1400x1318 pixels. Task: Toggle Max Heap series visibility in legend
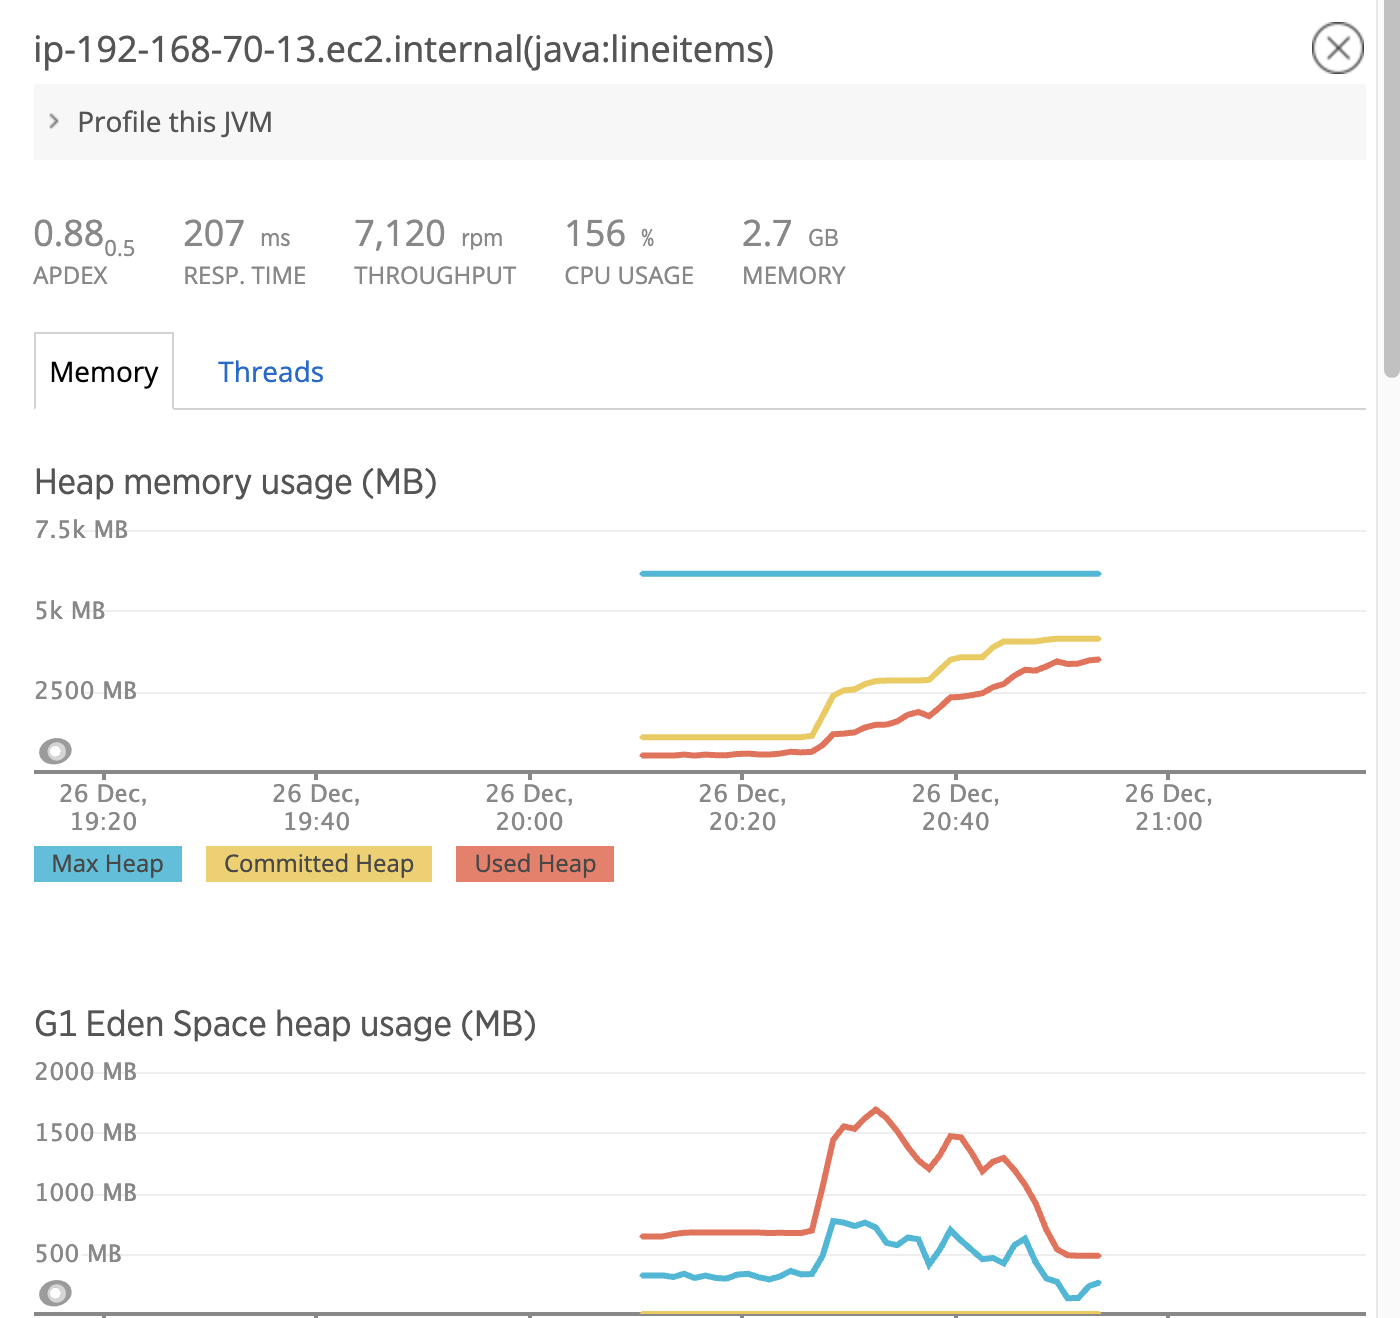pyautogui.click(x=107, y=863)
